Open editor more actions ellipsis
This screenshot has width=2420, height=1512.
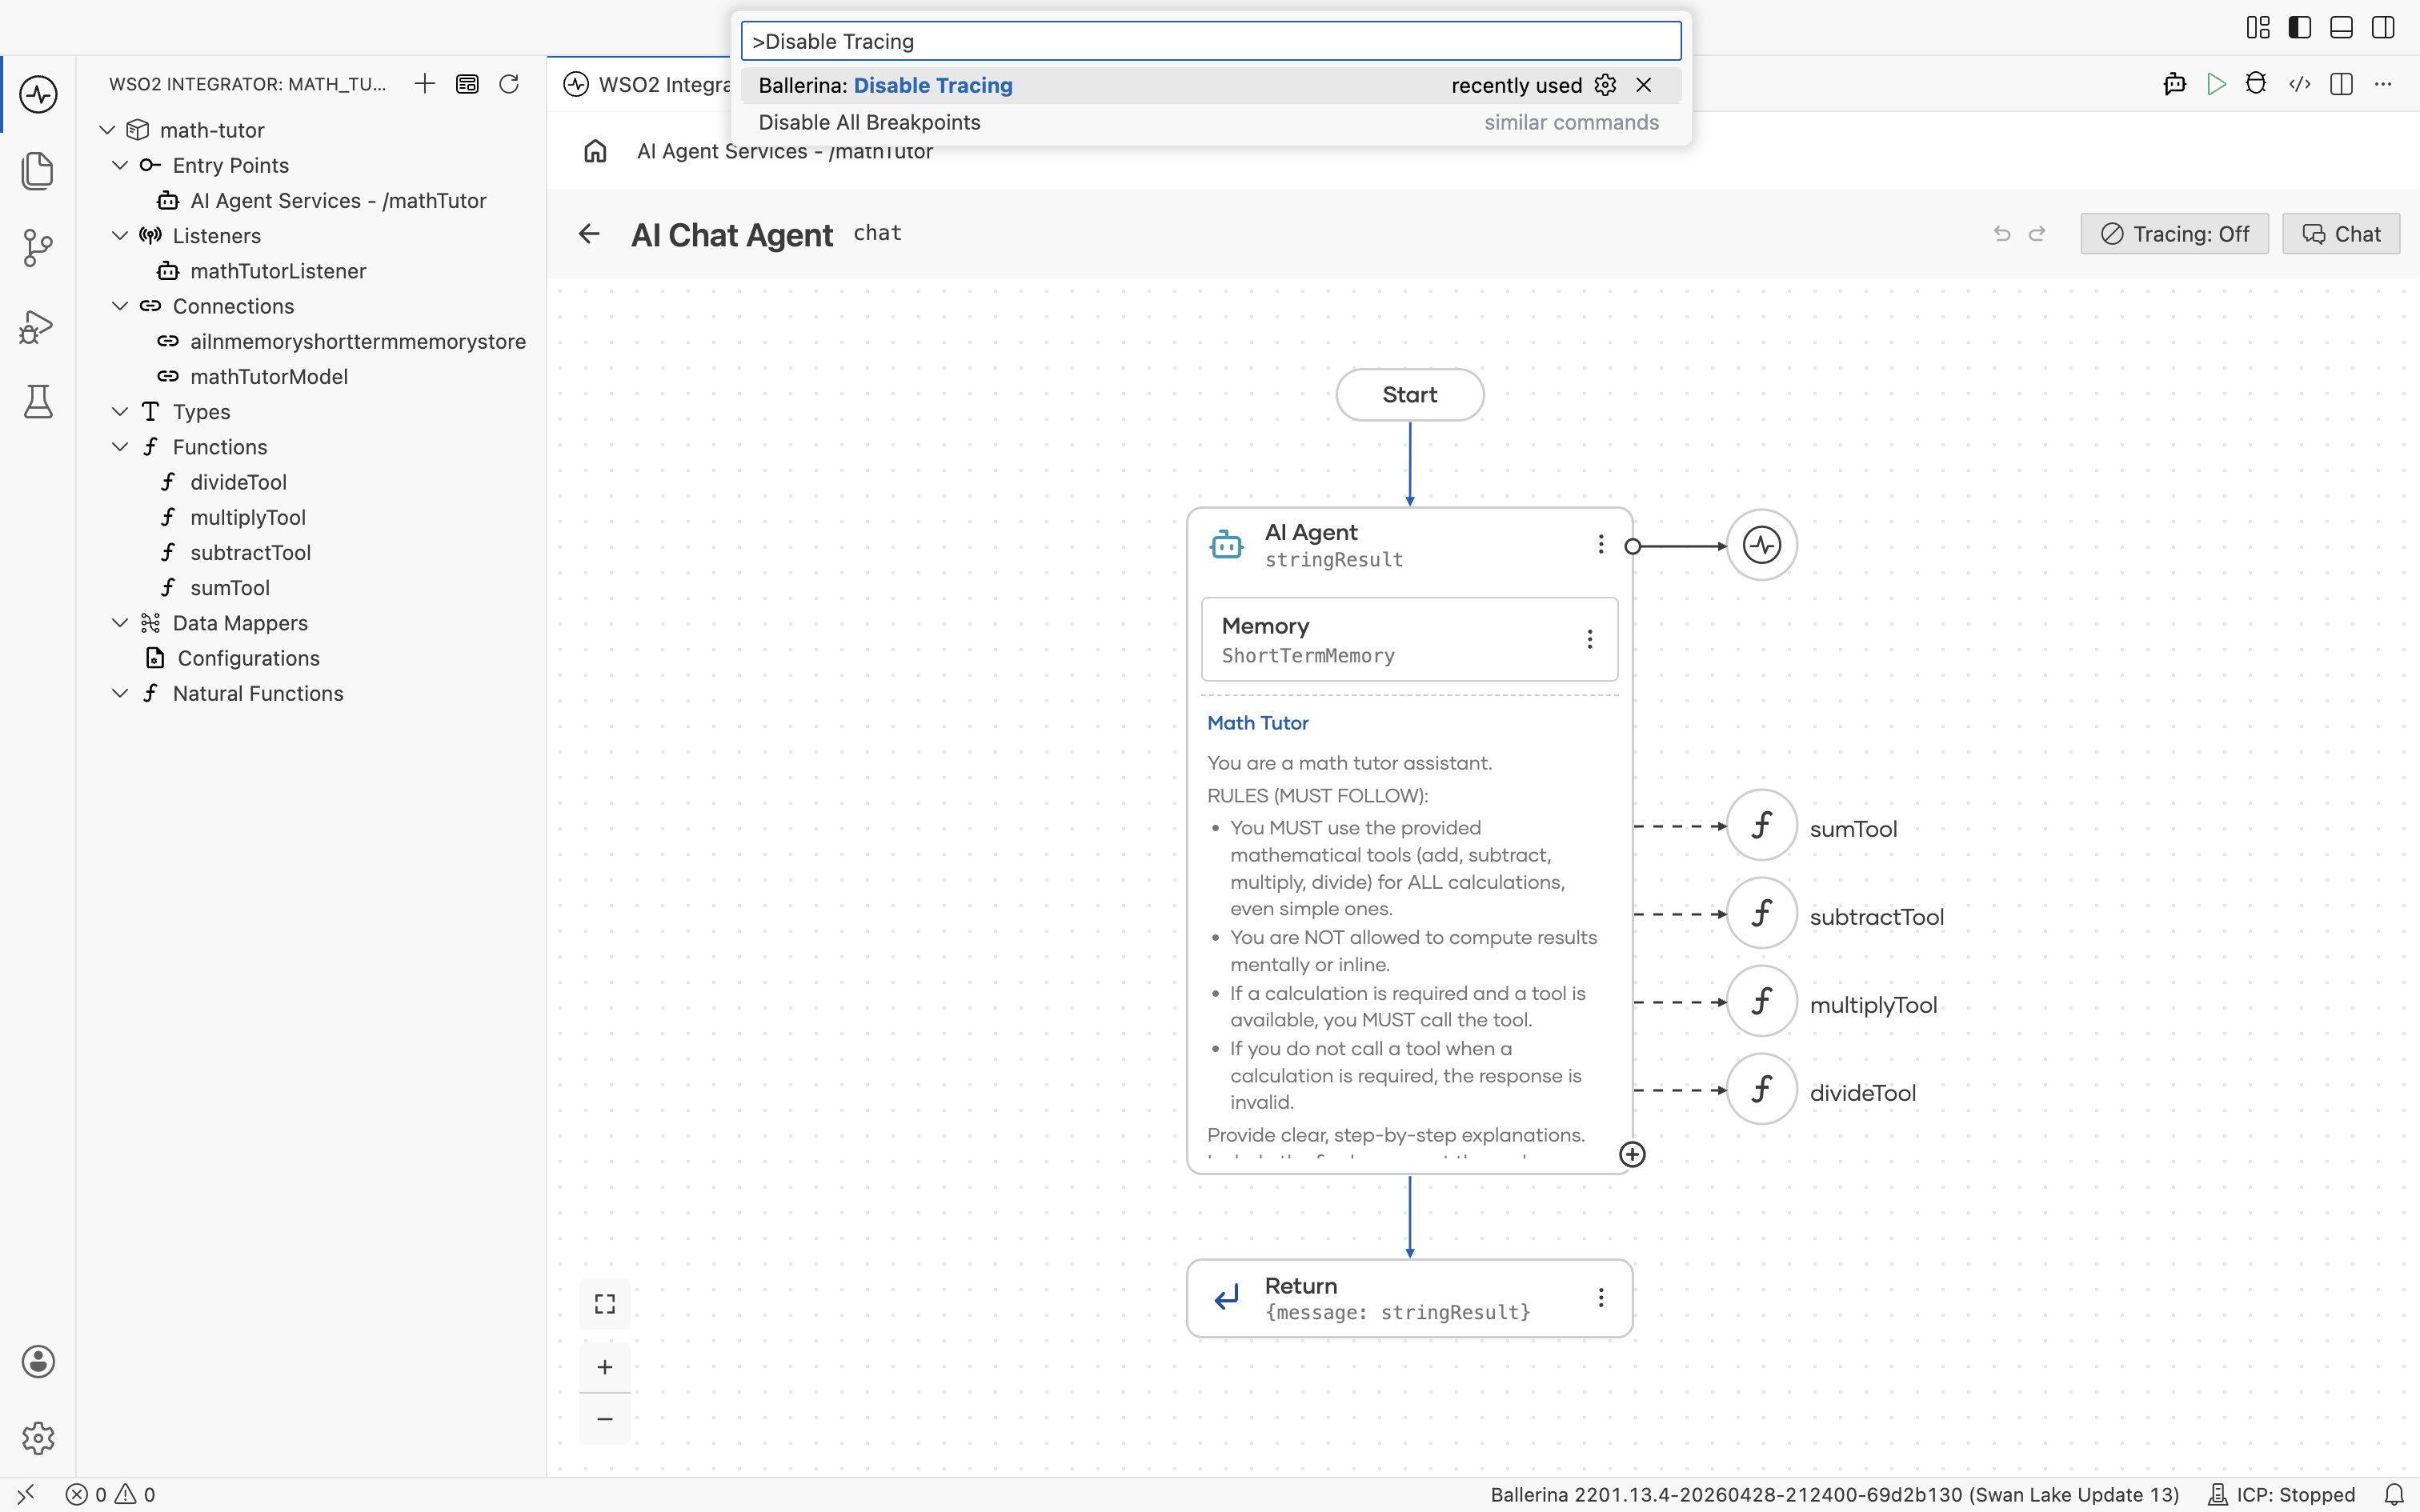2384,84
